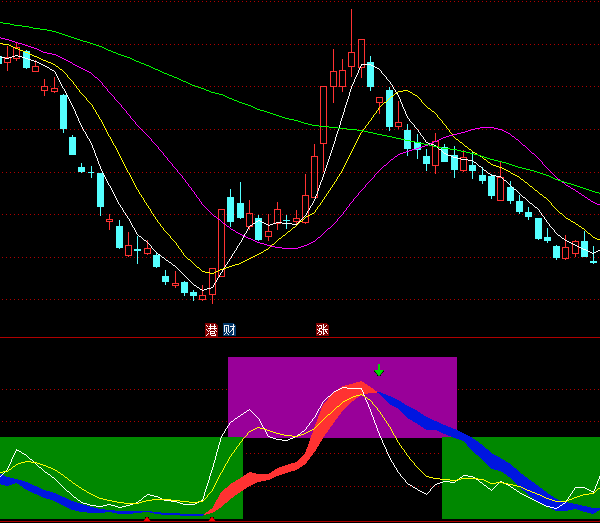Screen dimensions: 600x523
Task: Select the last candlestick at right edge
Action: pos(595,252)
